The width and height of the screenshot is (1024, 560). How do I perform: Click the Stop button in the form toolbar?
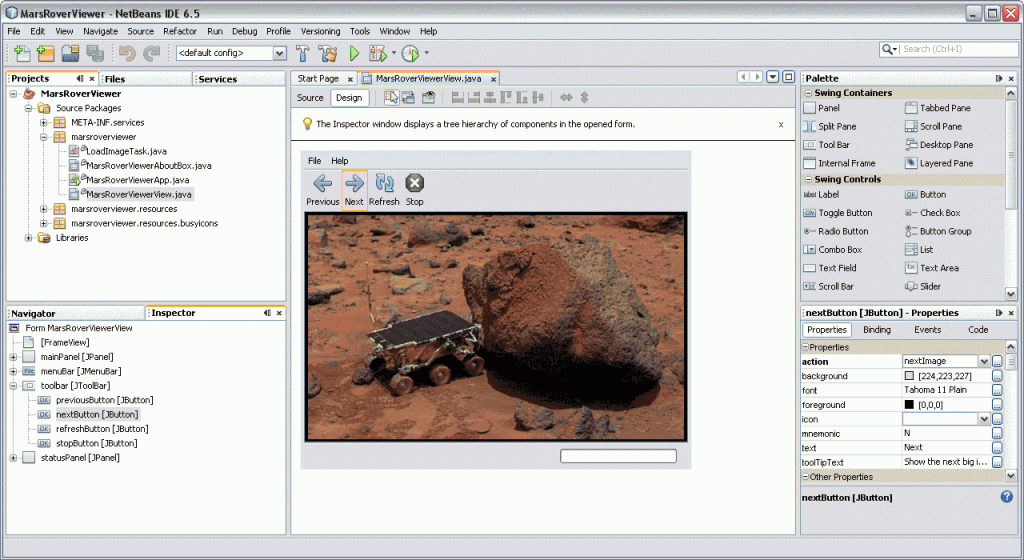click(x=415, y=189)
